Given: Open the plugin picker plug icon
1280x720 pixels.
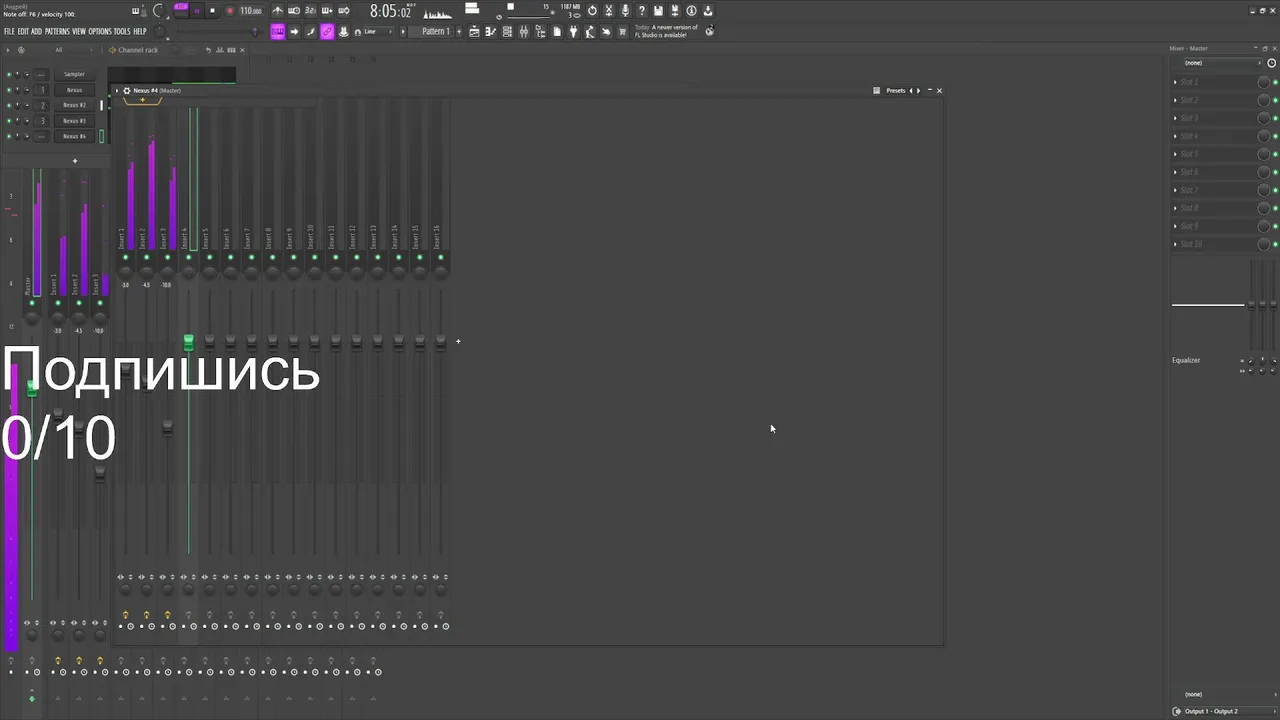Looking at the screenshot, I should coord(573,31).
